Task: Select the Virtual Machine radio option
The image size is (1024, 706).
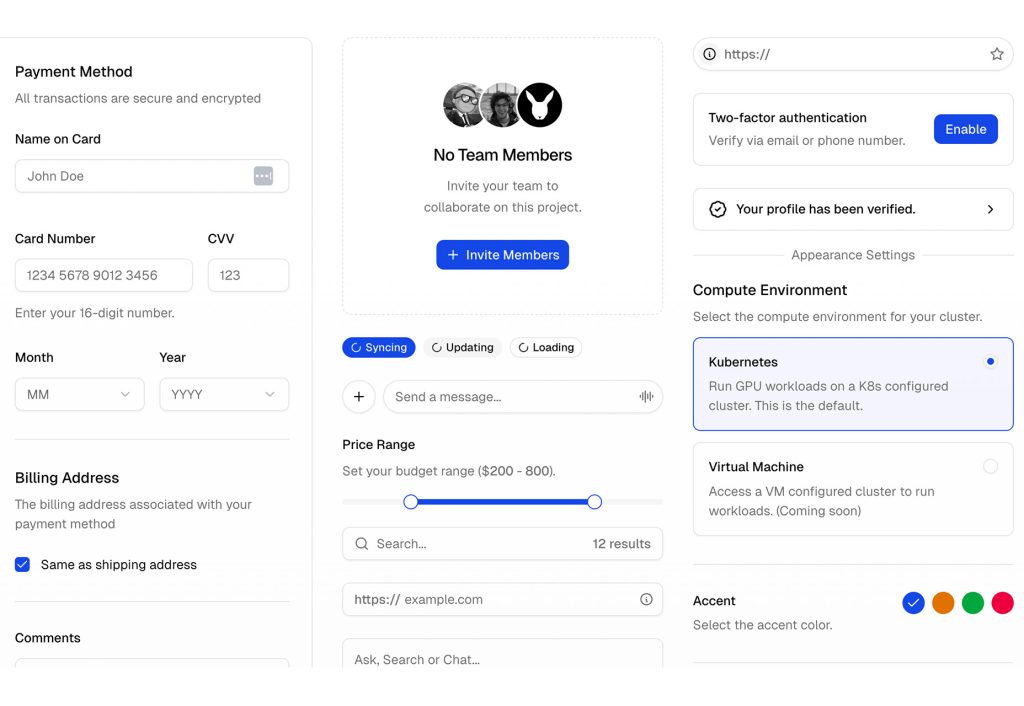Action: pyautogui.click(x=990, y=466)
